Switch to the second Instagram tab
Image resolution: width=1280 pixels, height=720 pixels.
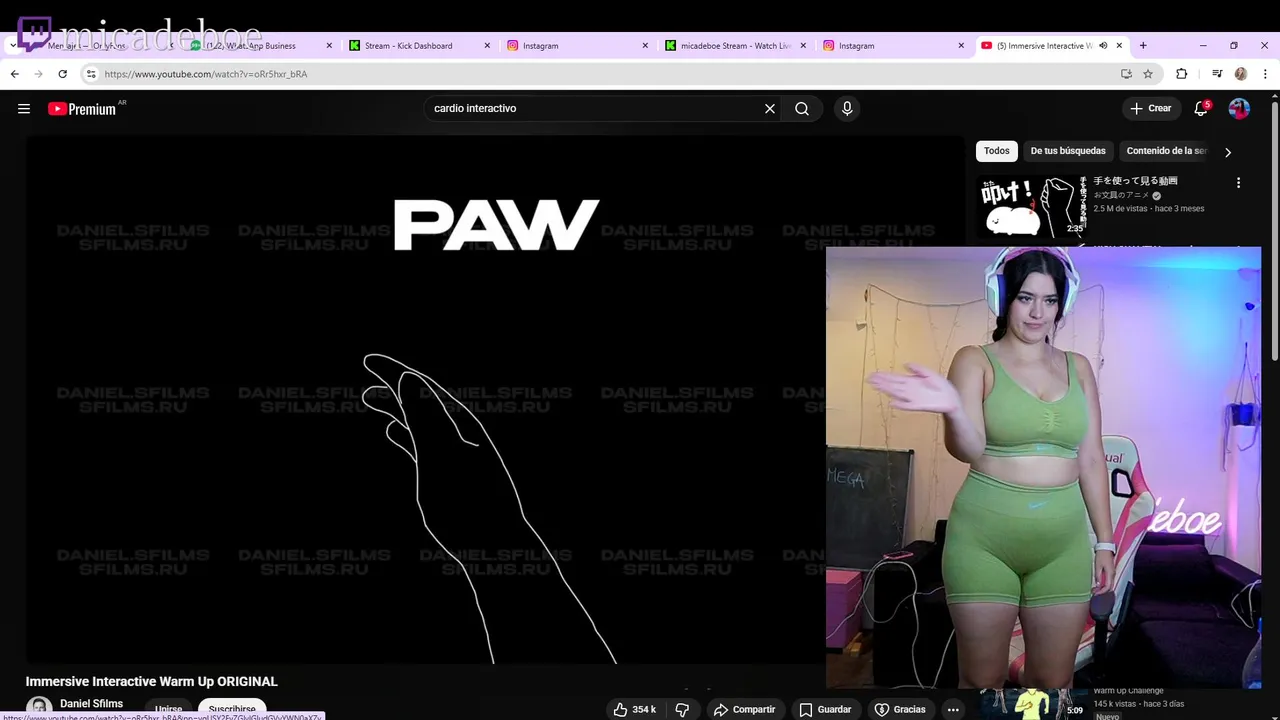click(892, 46)
